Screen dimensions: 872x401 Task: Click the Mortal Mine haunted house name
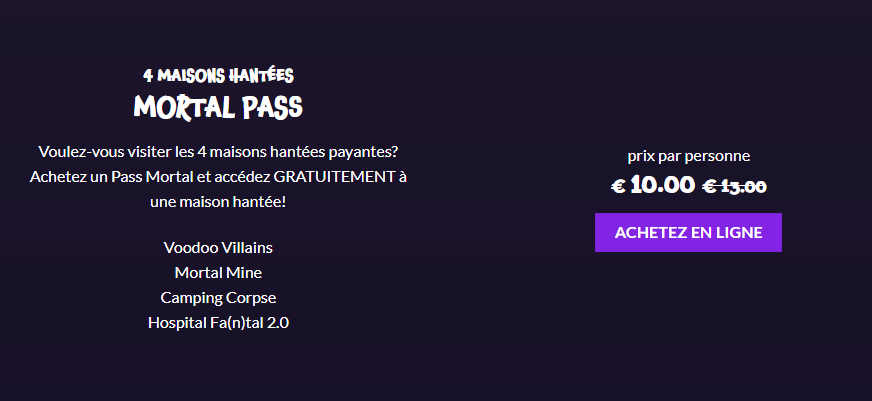[218, 273]
